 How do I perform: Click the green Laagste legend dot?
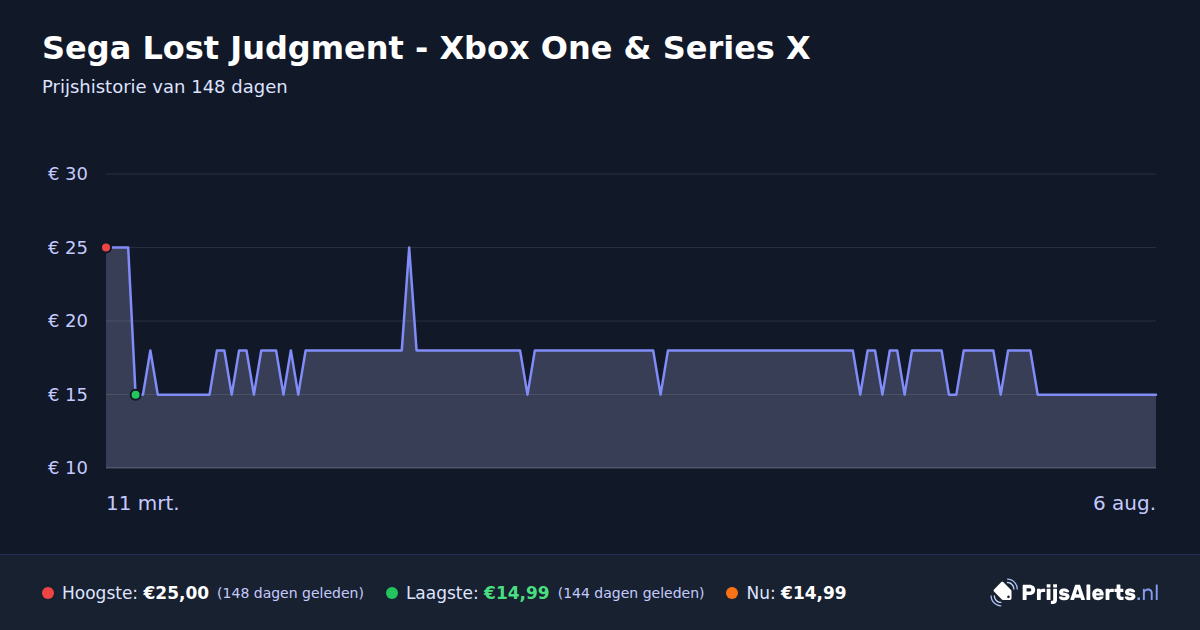point(392,593)
